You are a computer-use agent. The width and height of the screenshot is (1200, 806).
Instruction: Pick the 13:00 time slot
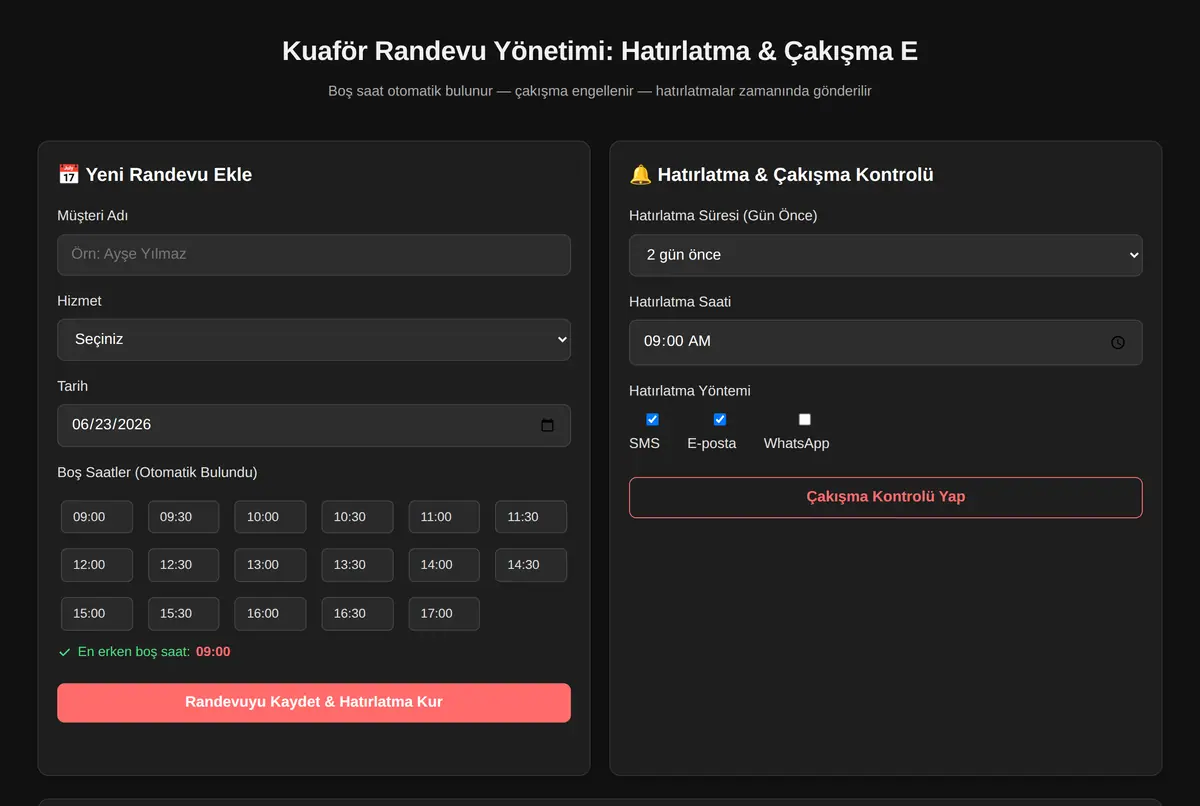[271, 565]
